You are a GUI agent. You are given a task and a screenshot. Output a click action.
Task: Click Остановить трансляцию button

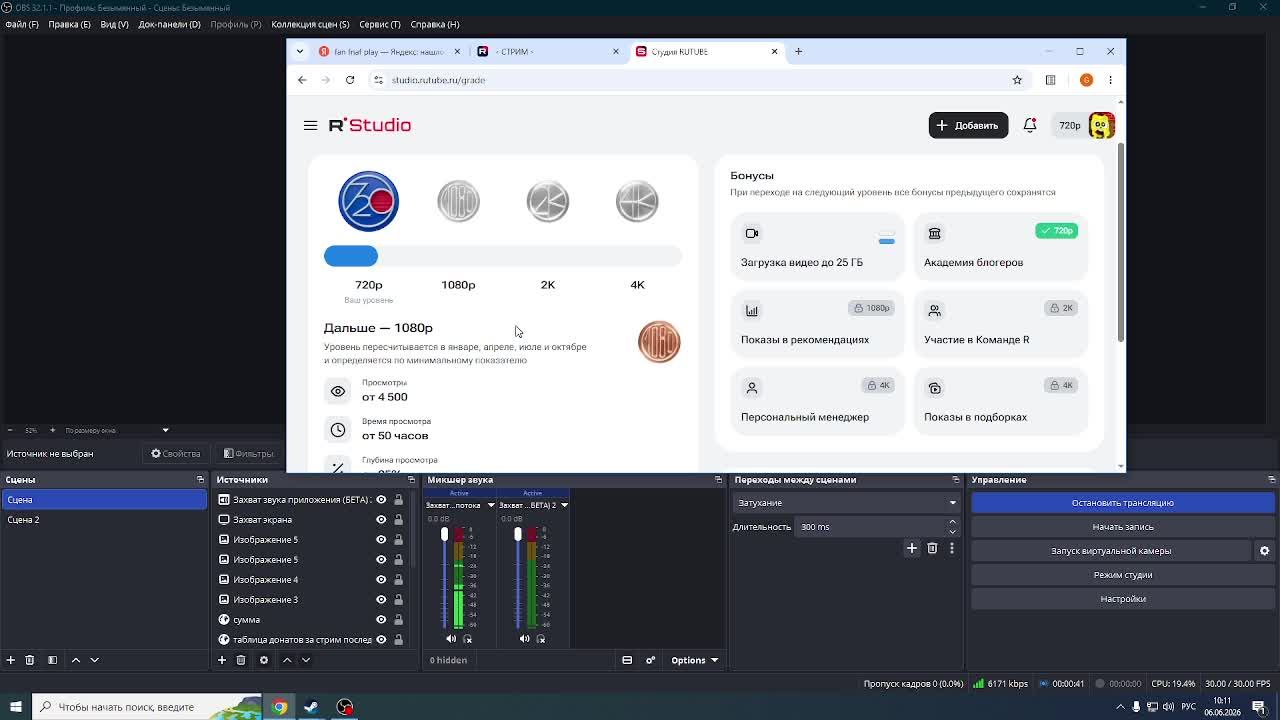1123,503
